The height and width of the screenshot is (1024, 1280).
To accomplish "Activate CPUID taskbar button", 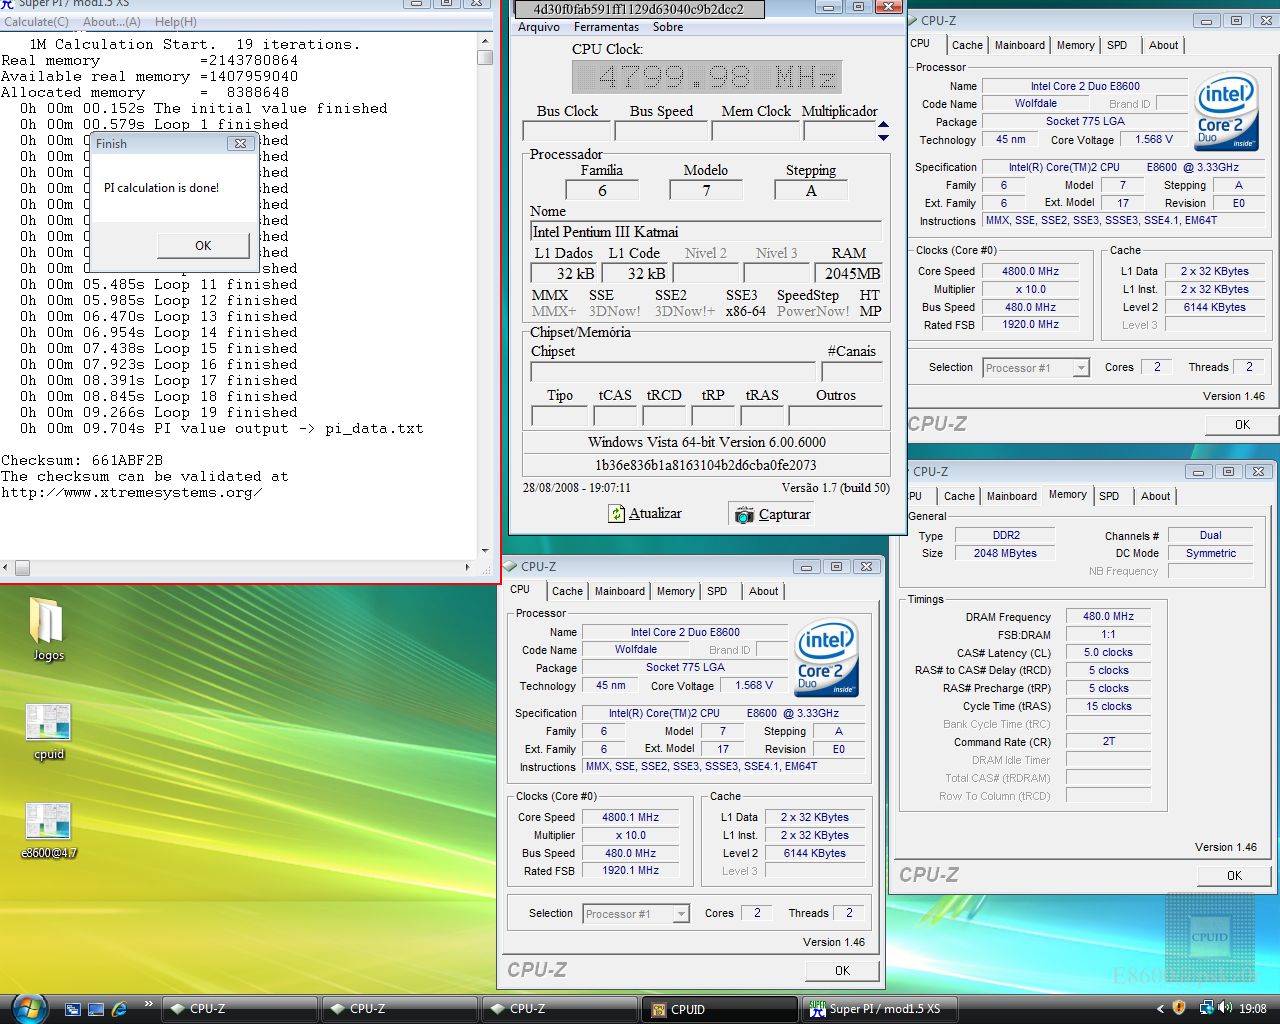I will point(720,1009).
